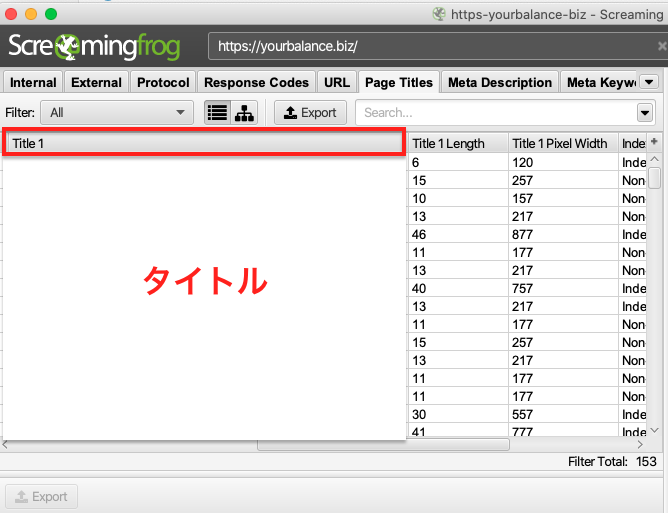Click the top Export button
Screen dimensions: 668x513
pos(310,112)
